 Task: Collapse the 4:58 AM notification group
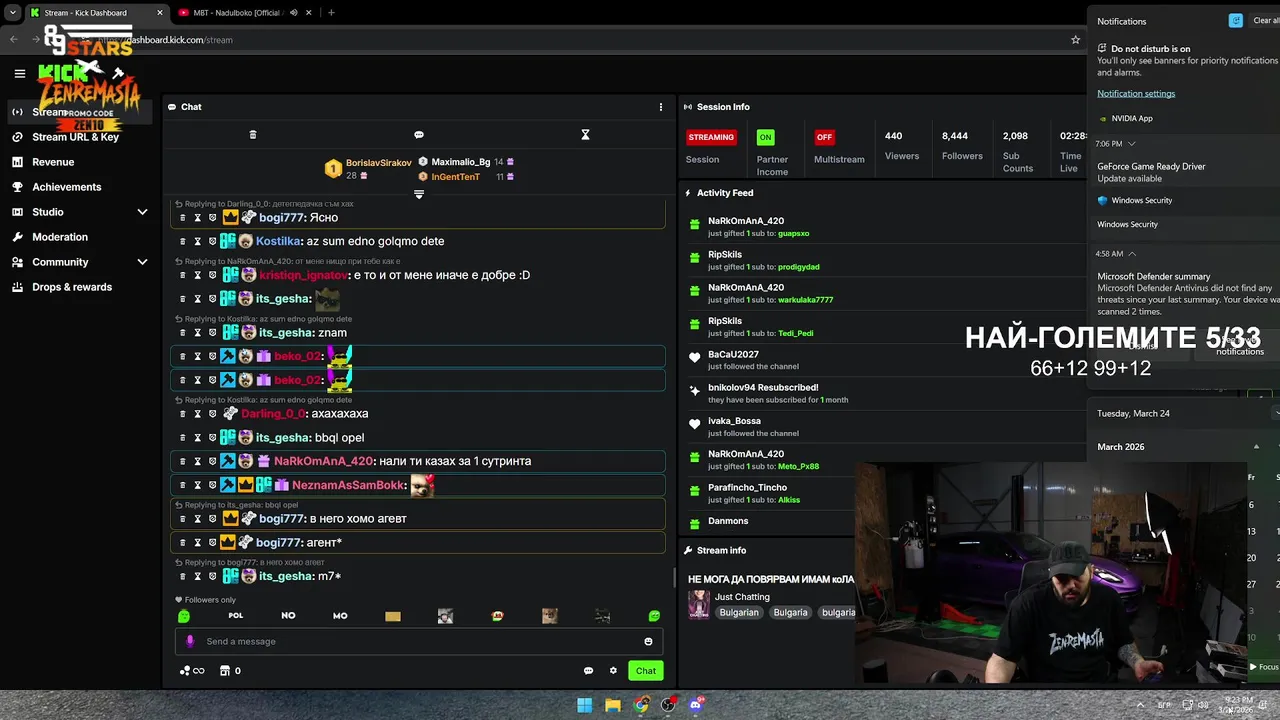(x=1131, y=254)
